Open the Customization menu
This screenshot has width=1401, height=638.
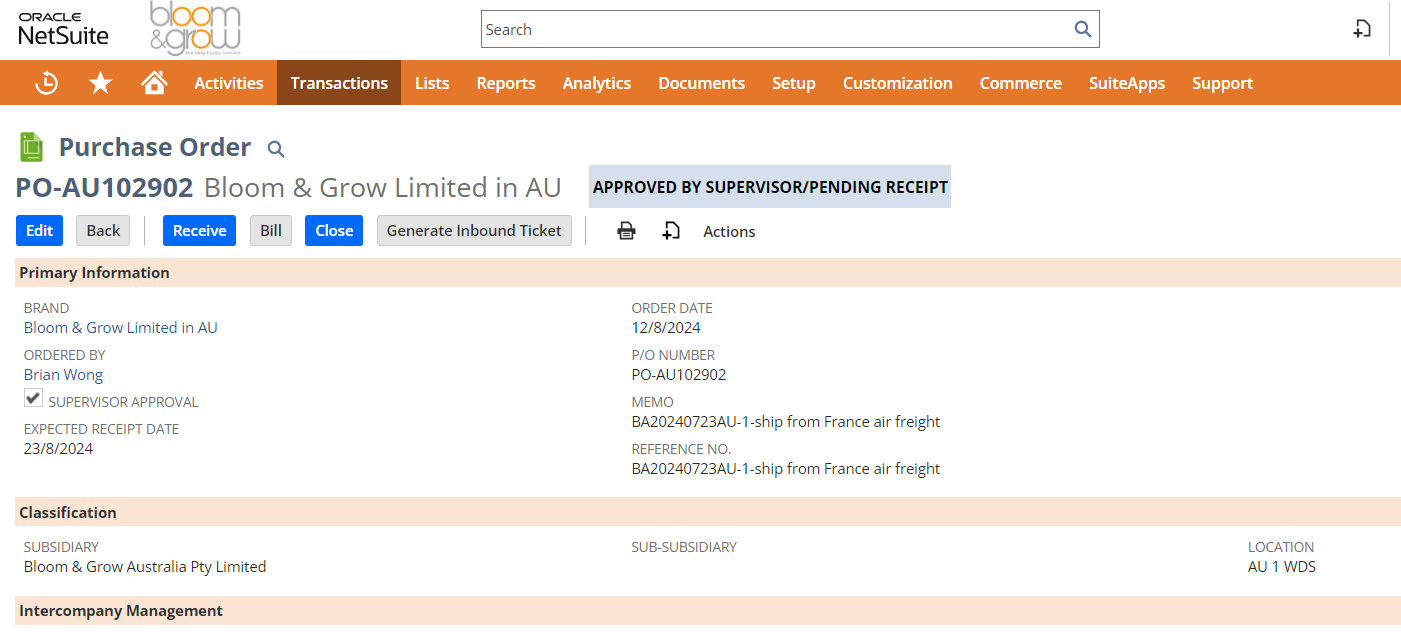[898, 83]
